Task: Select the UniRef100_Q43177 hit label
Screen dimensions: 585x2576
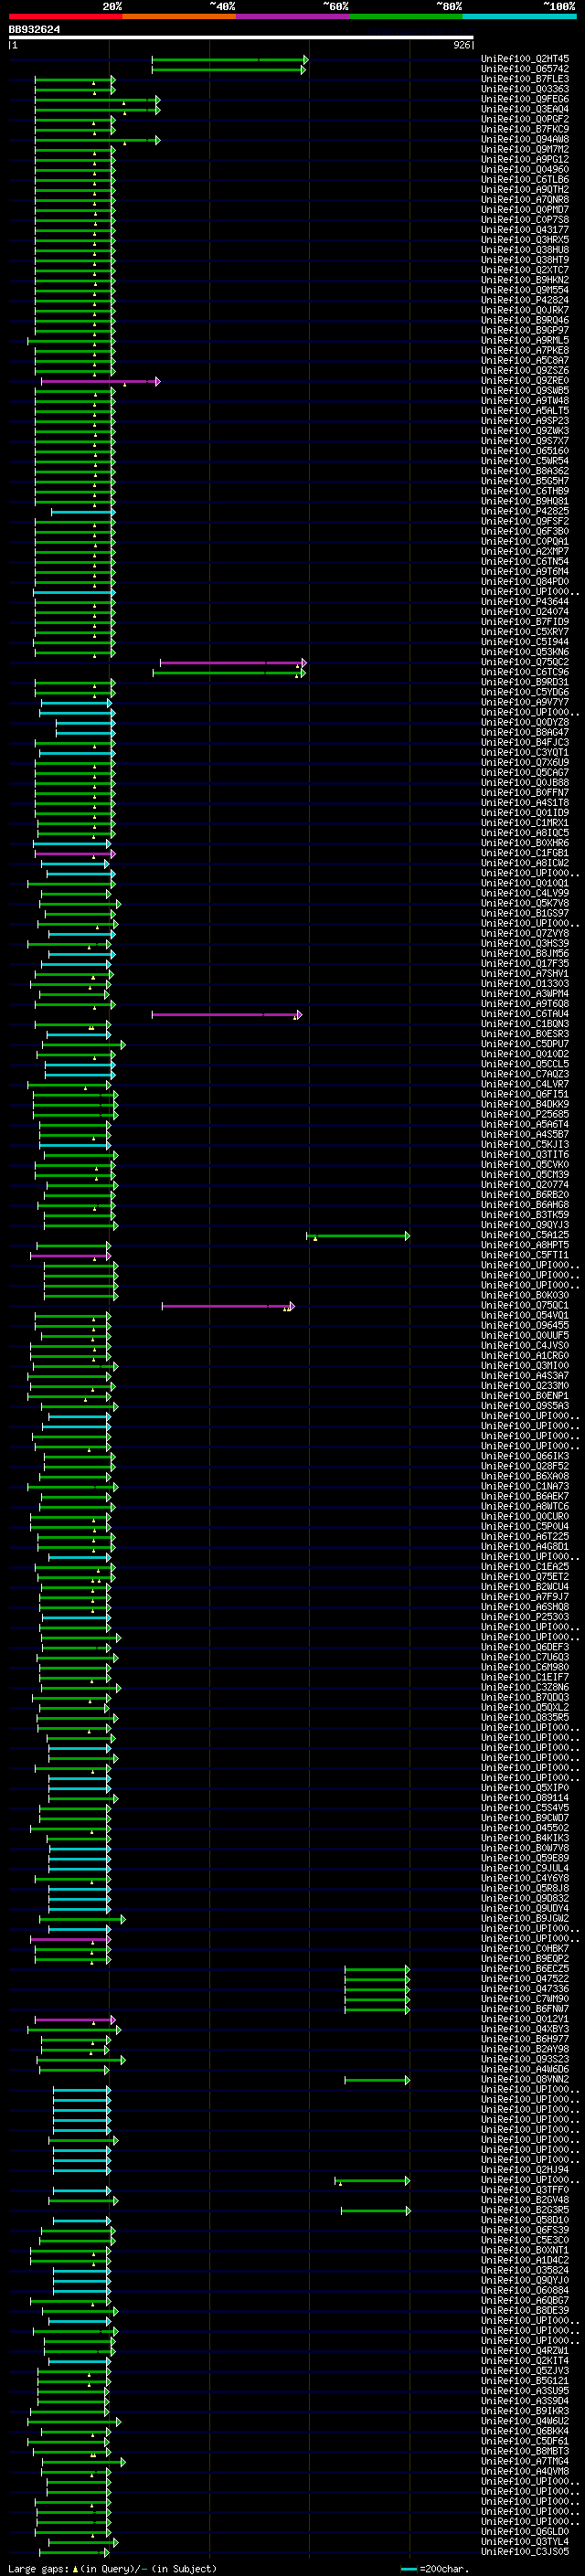Action: pos(525,230)
